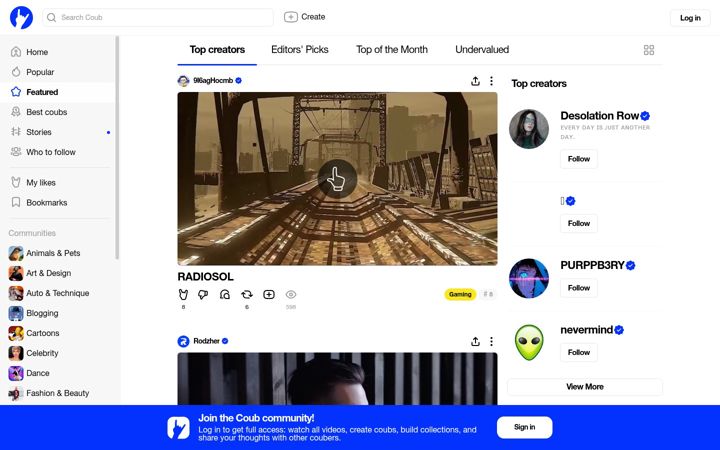Open the PURPPB3RY profile name

tap(592, 265)
